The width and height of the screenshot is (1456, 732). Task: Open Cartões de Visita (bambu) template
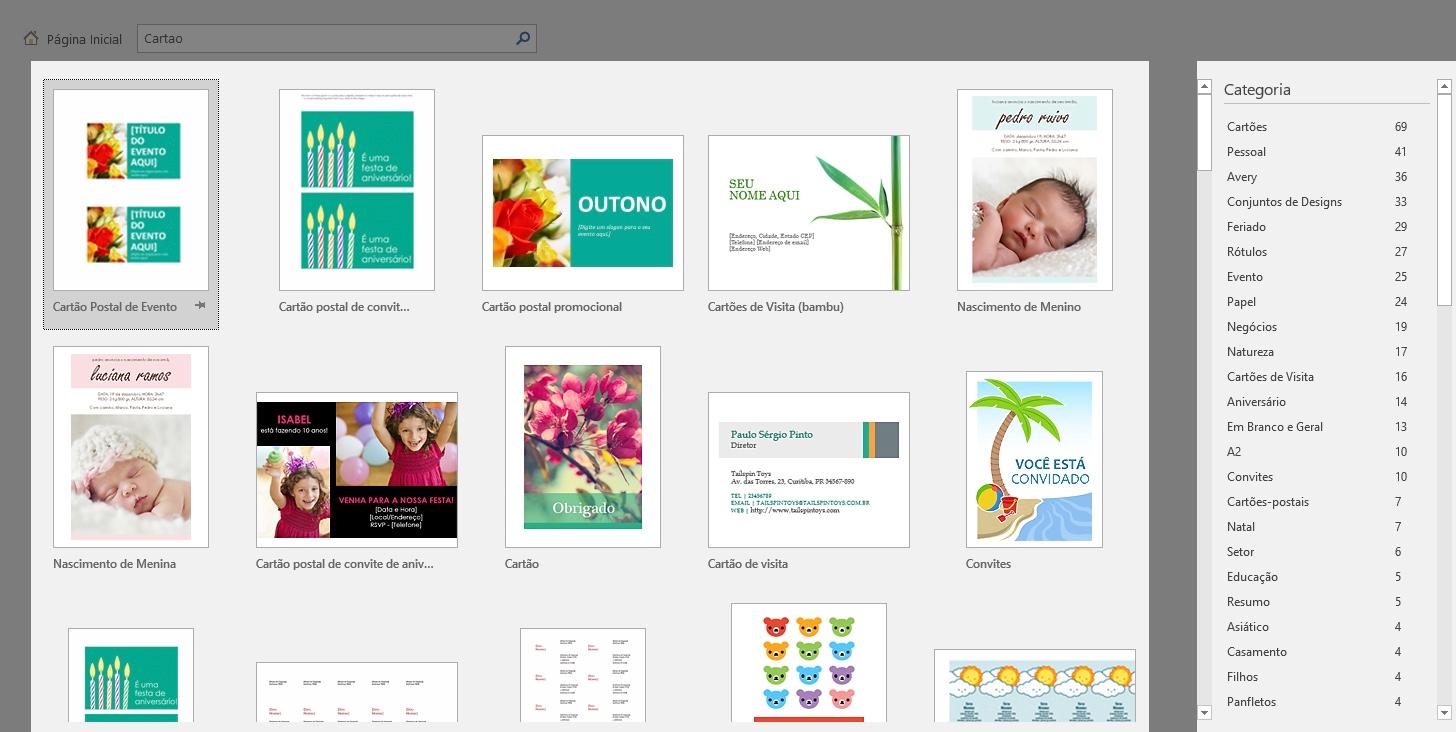click(809, 213)
